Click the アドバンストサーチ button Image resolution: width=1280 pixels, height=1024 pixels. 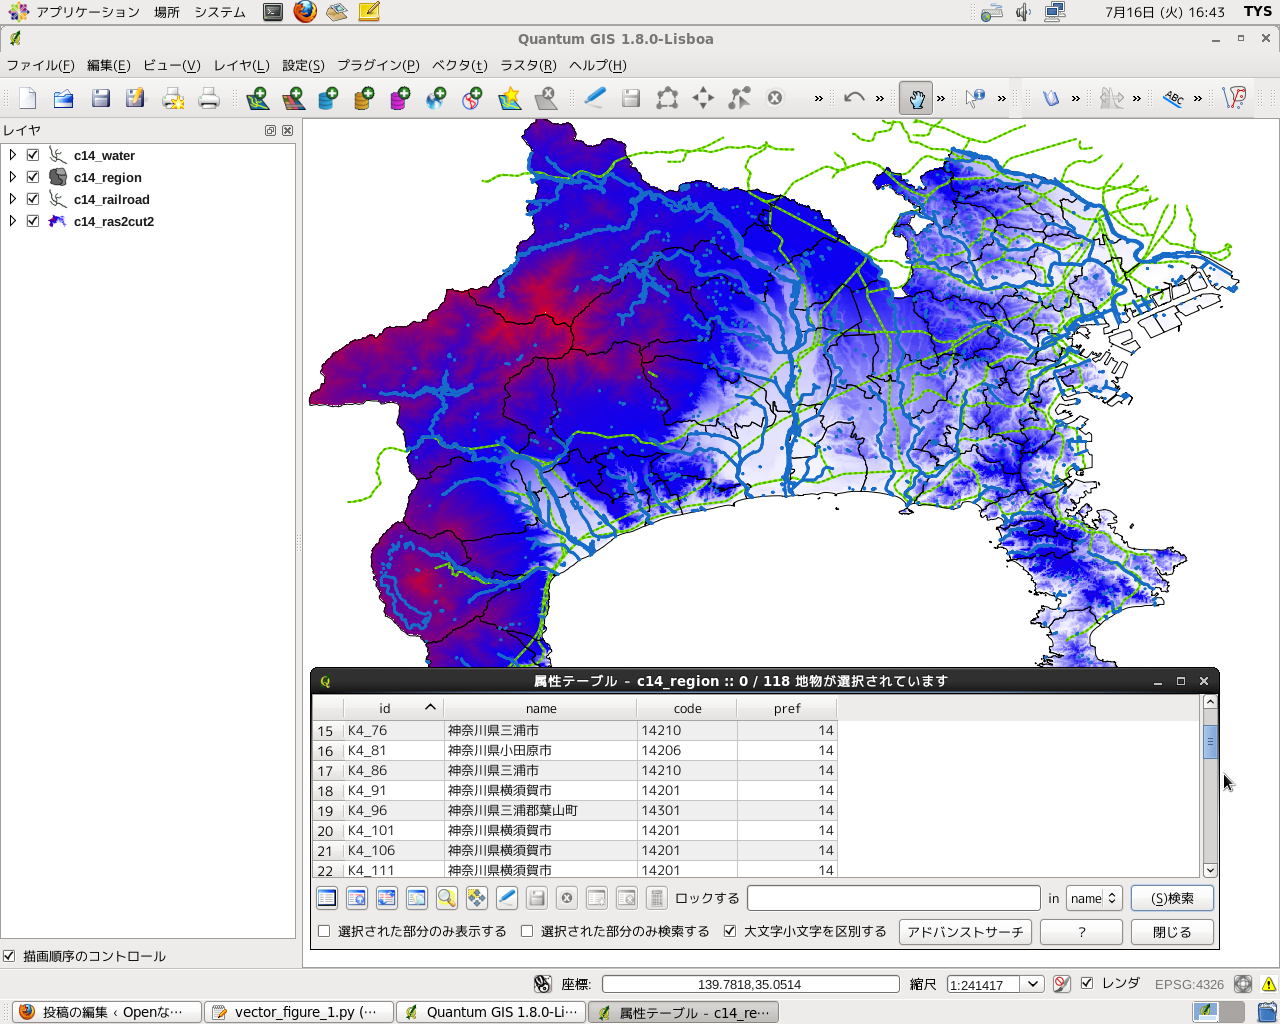[x=965, y=932]
